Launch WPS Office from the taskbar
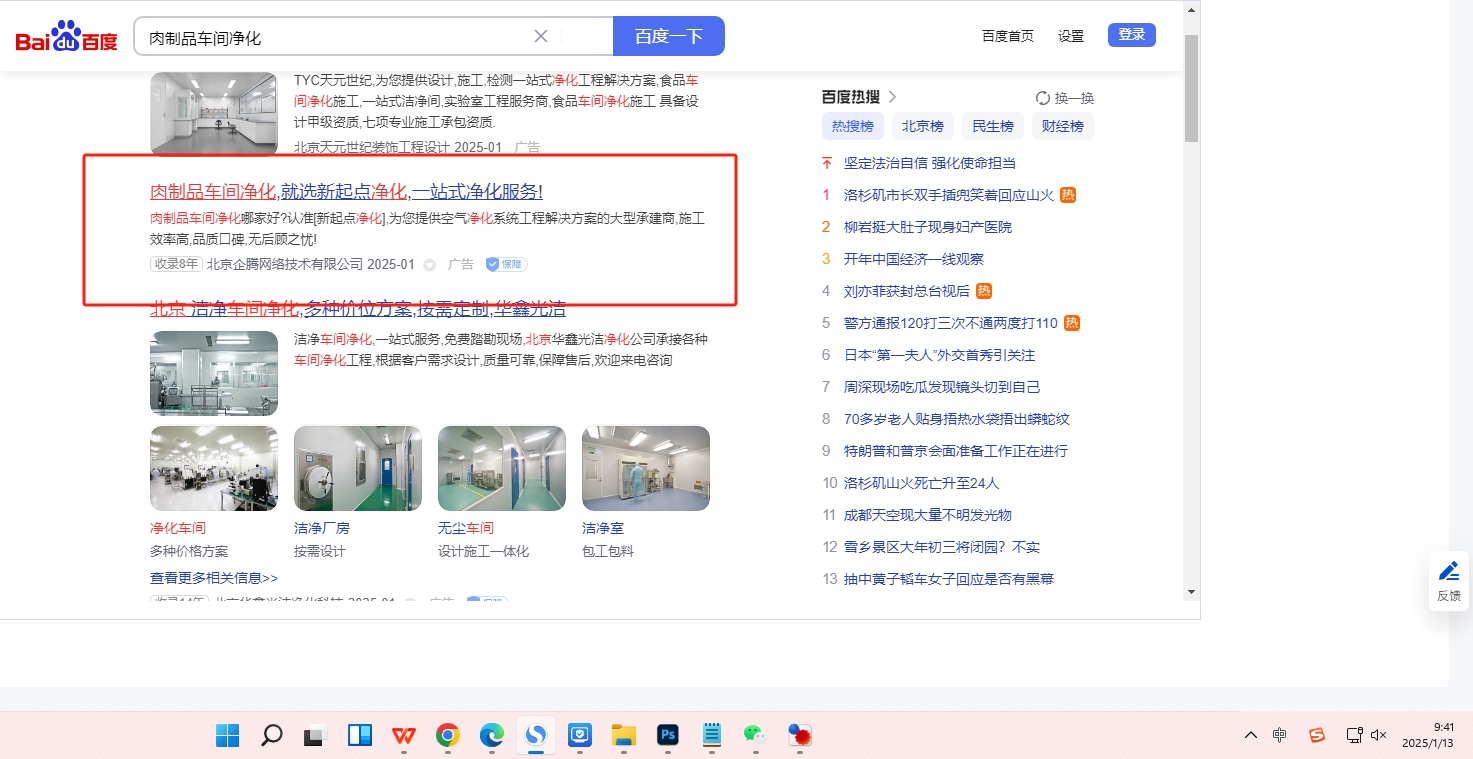Image resolution: width=1473 pixels, height=759 pixels. point(404,736)
